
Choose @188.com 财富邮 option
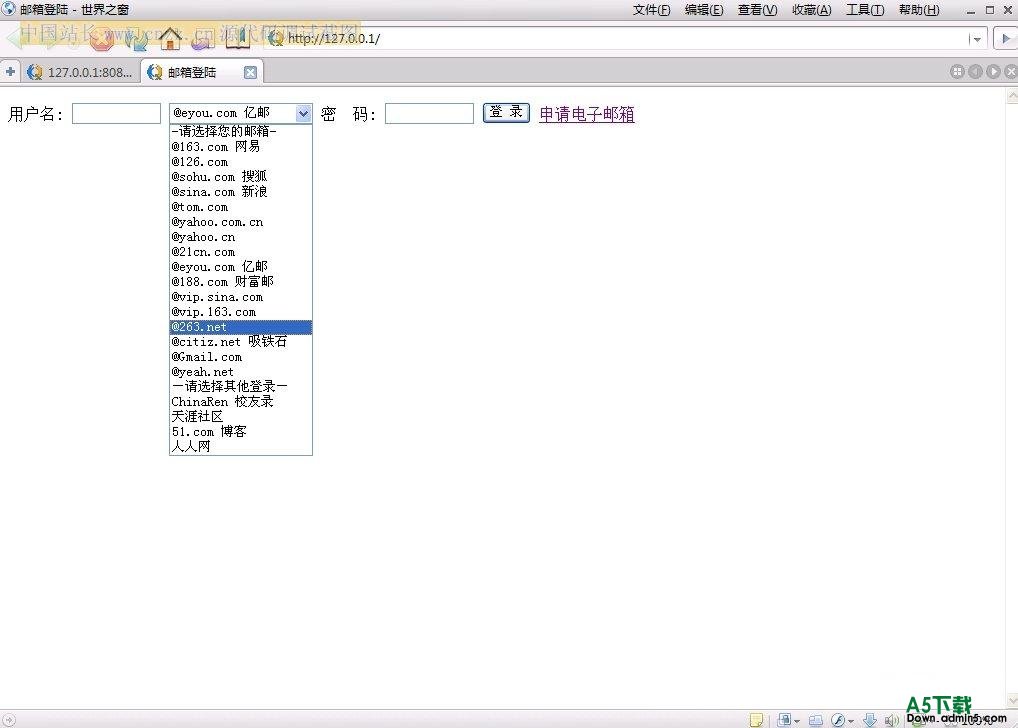pos(241,281)
